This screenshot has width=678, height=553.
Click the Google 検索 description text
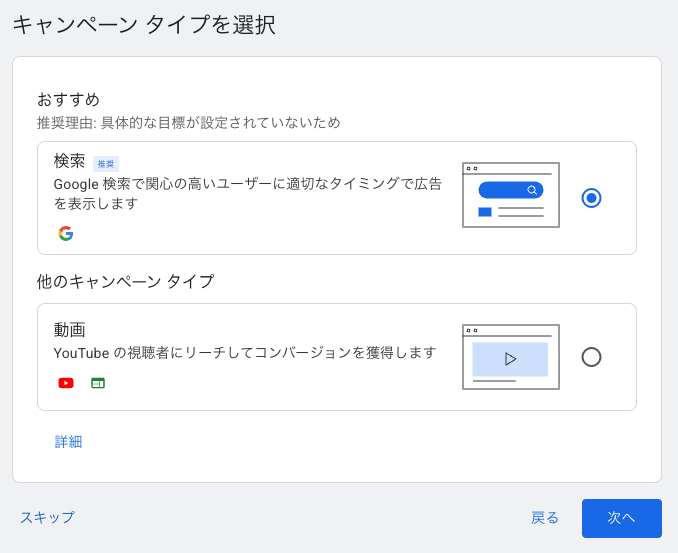click(247, 193)
